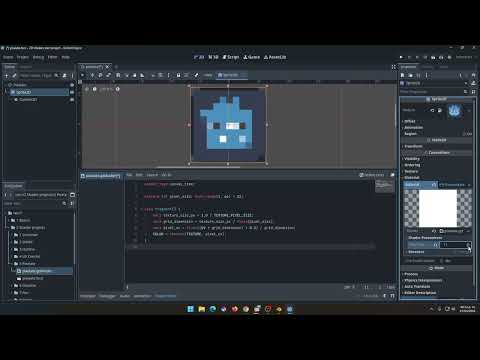Switch to the Script workspace
The image size is (480, 360).
[x=231, y=57]
